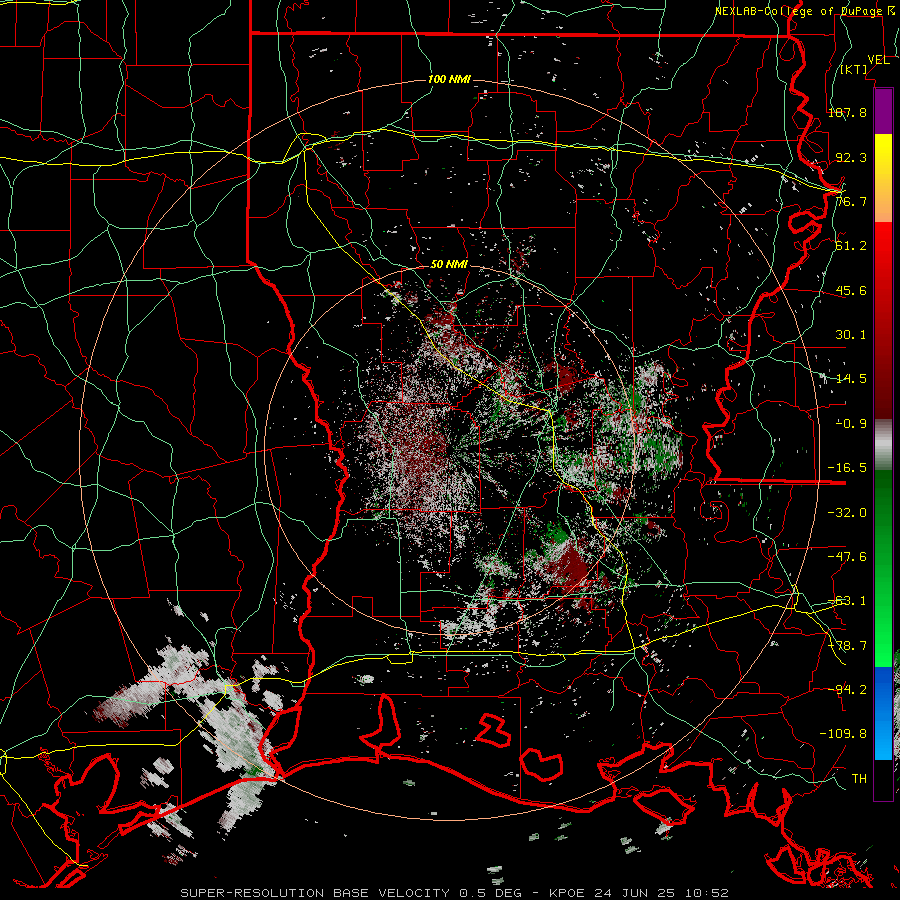Click the [KT] units label

[854, 70]
